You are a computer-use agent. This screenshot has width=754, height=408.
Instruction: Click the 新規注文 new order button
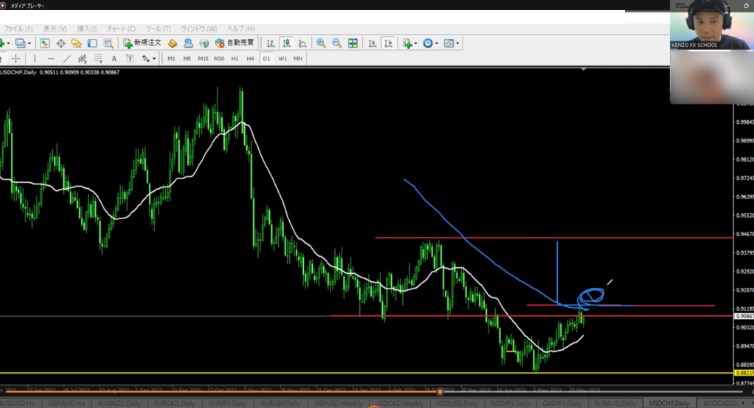[142, 43]
